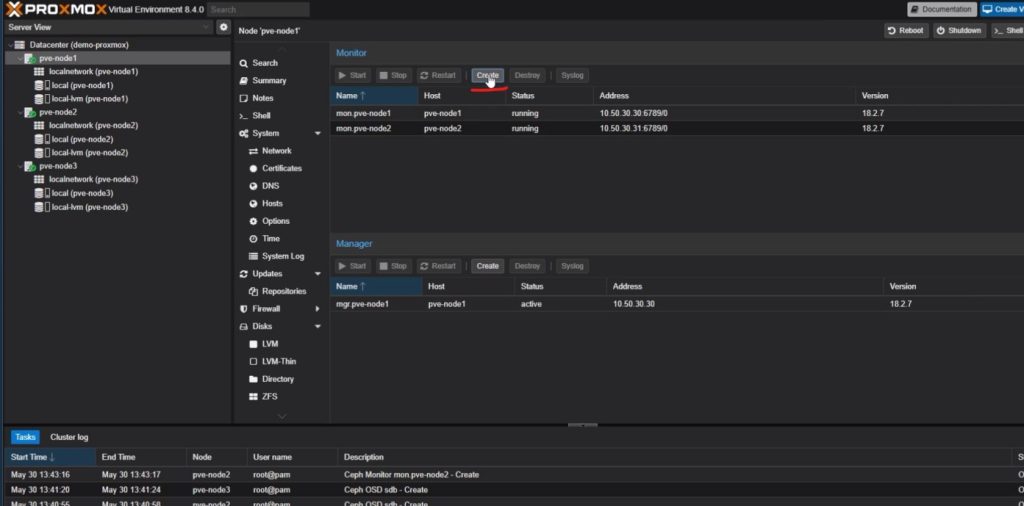Click Stop in the Manager toolbar
The image size is (1024, 506).
pos(392,266)
